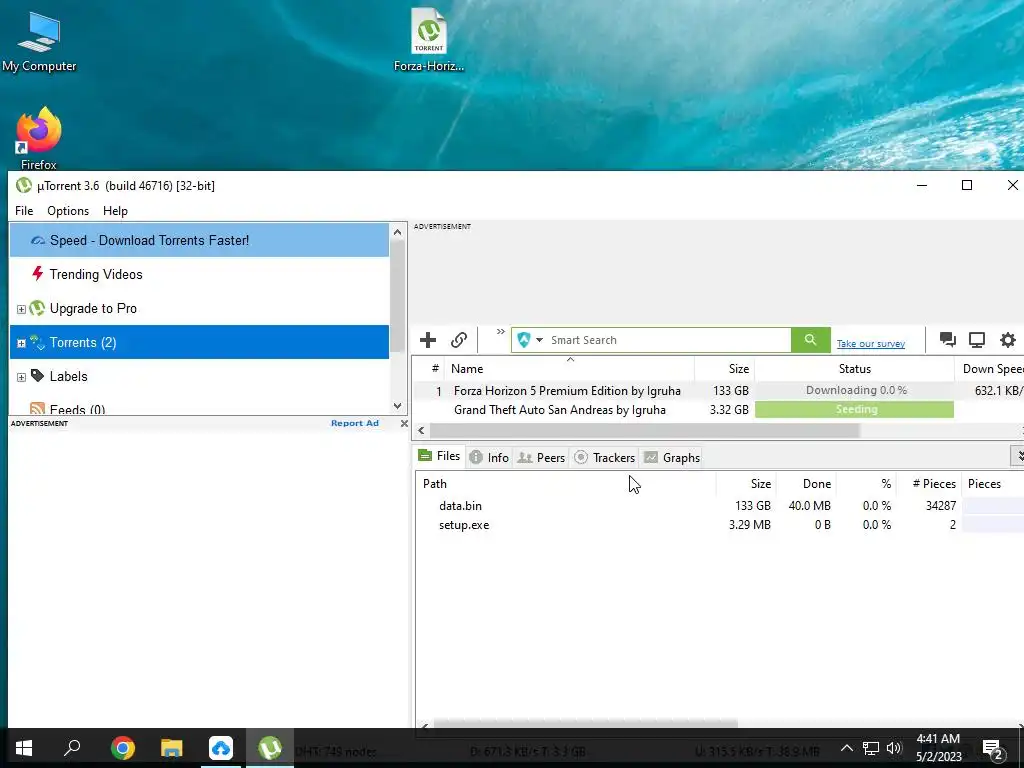Expand the Labels tree node

click(21, 377)
